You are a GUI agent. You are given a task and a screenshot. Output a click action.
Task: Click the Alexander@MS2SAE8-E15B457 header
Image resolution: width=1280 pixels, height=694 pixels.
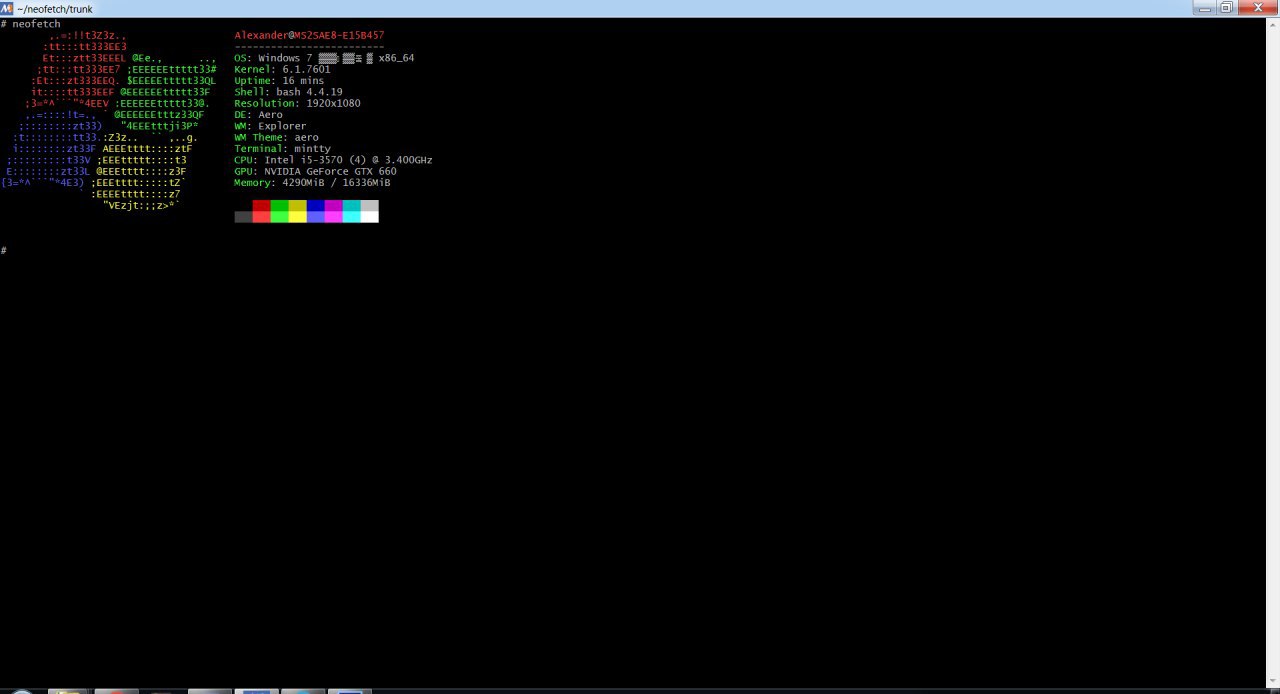pos(309,35)
